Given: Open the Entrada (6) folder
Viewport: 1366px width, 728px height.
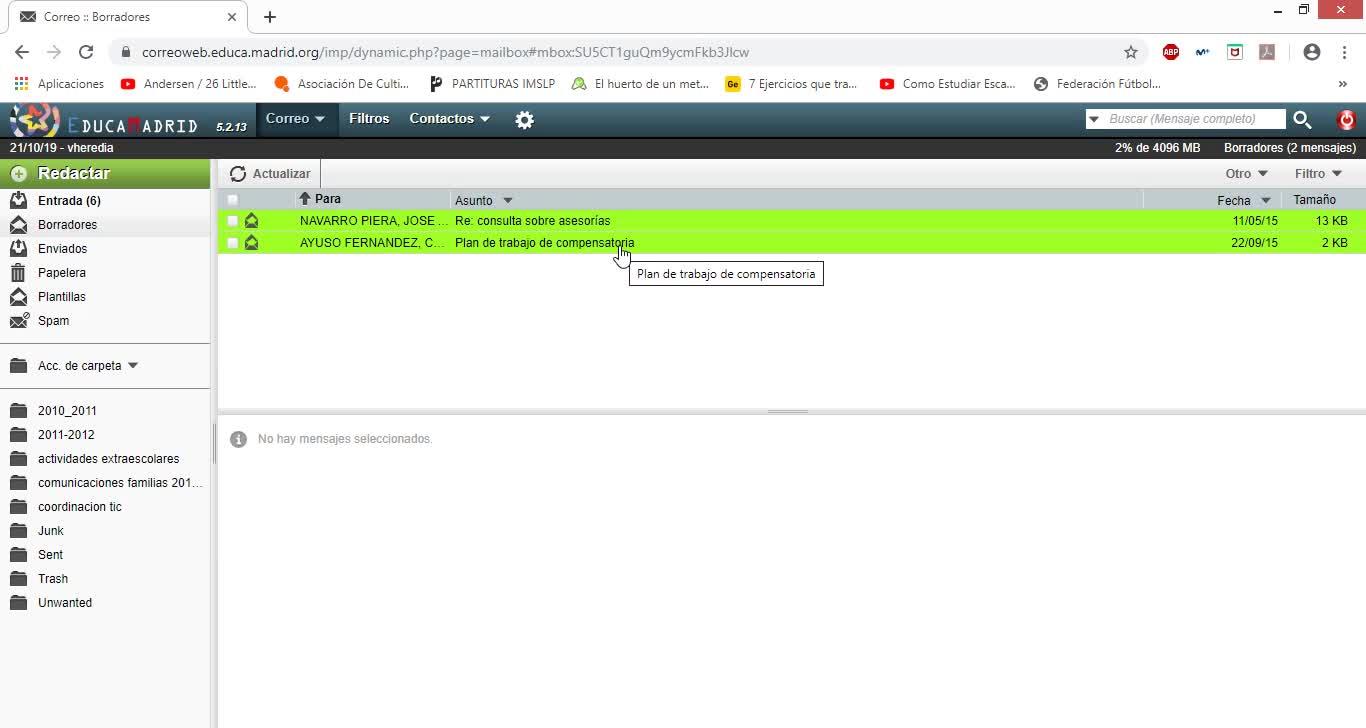Looking at the screenshot, I should tap(69, 201).
